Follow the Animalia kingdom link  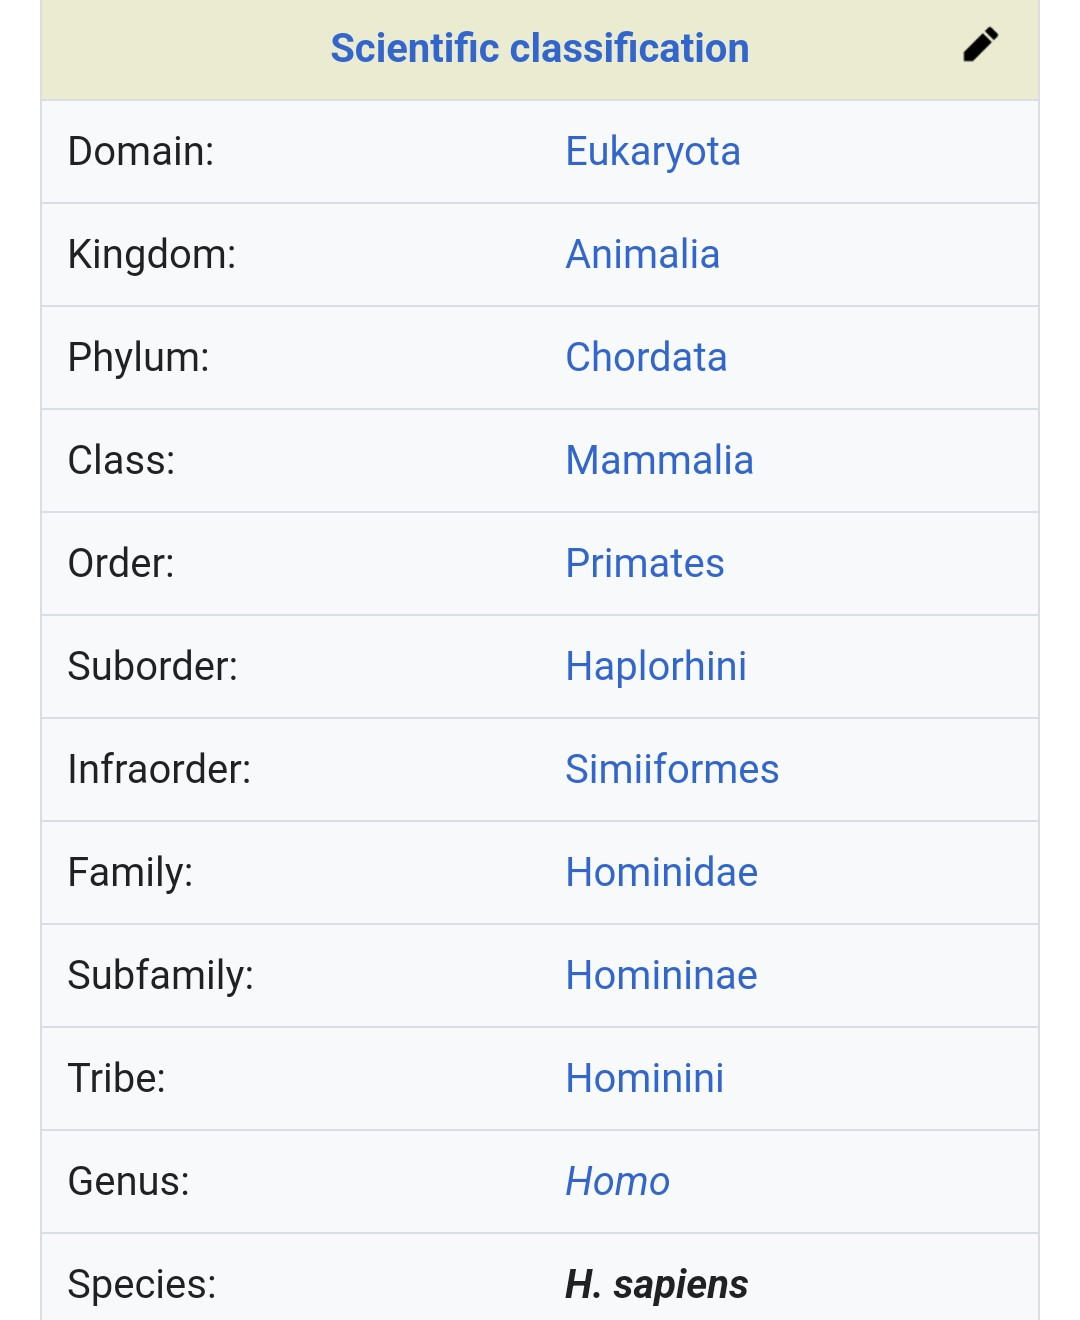[643, 254]
